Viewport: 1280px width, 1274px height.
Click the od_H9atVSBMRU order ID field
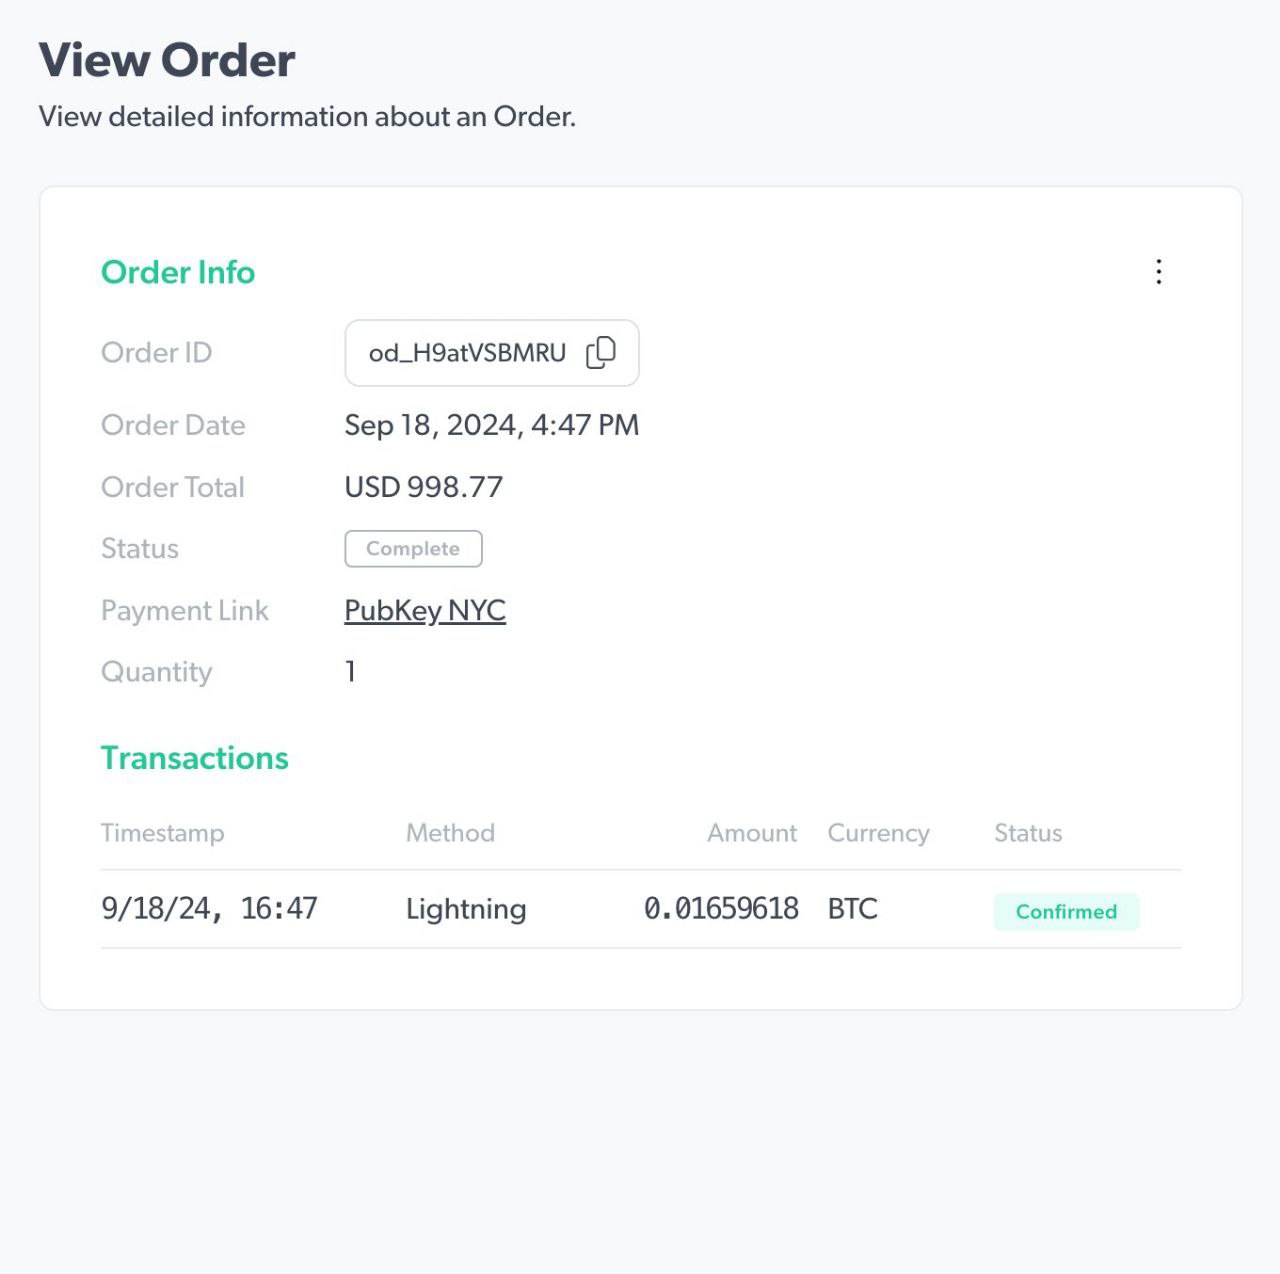(467, 353)
